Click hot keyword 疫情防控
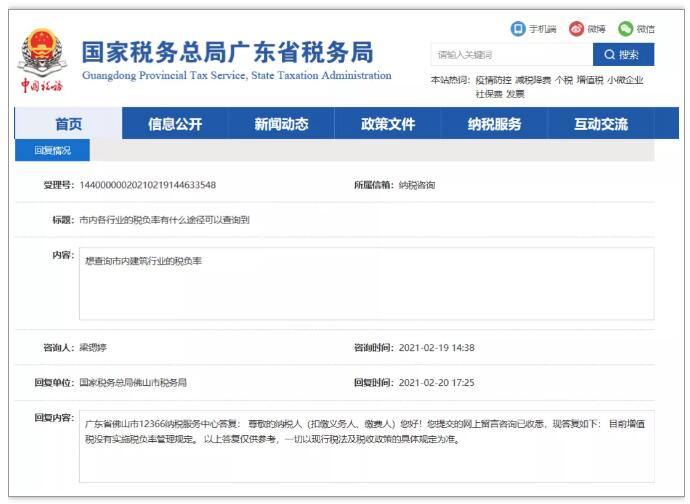Screen dimensions: 690x504 pyautogui.click(x=493, y=80)
